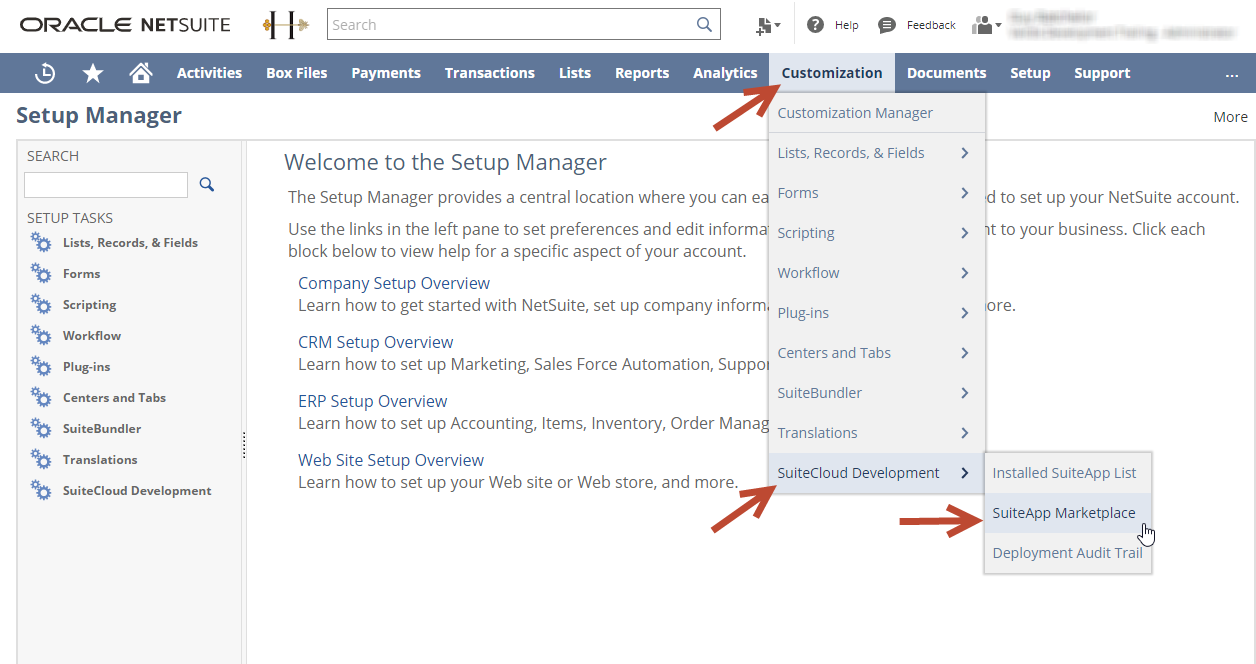Click the gear icon beside Workflow
Screen dimensions: 1256x664
point(41,335)
